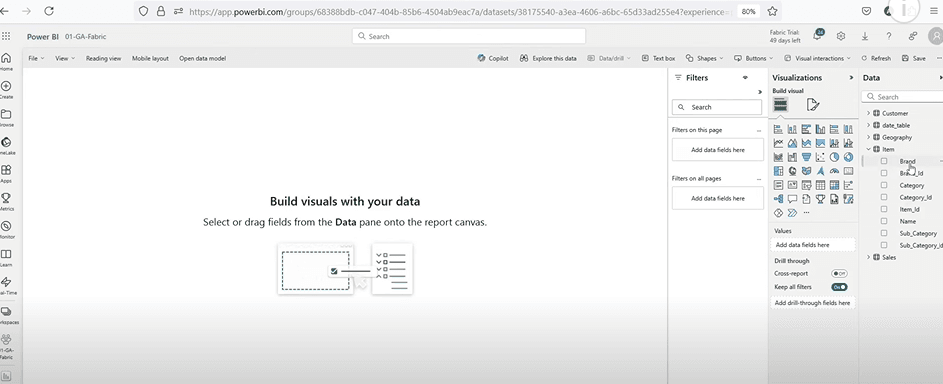Viewport: 943px width, 384px height.
Task: Expand the Sales table
Action: coord(868,257)
